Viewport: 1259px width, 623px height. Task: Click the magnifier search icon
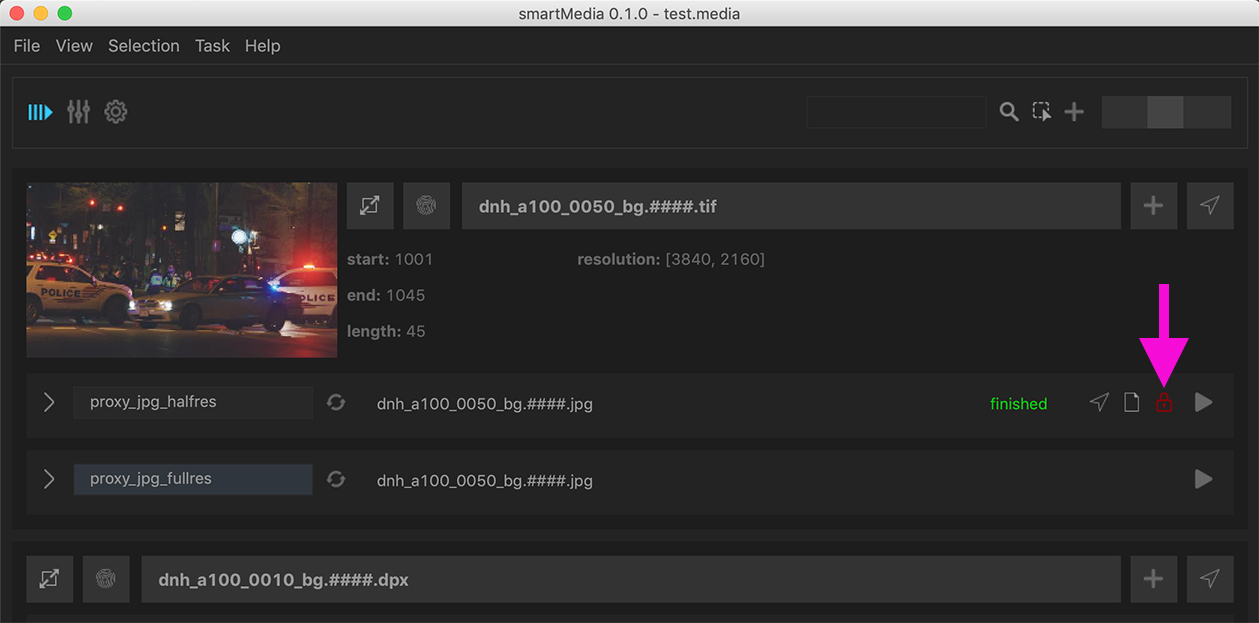(1009, 112)
